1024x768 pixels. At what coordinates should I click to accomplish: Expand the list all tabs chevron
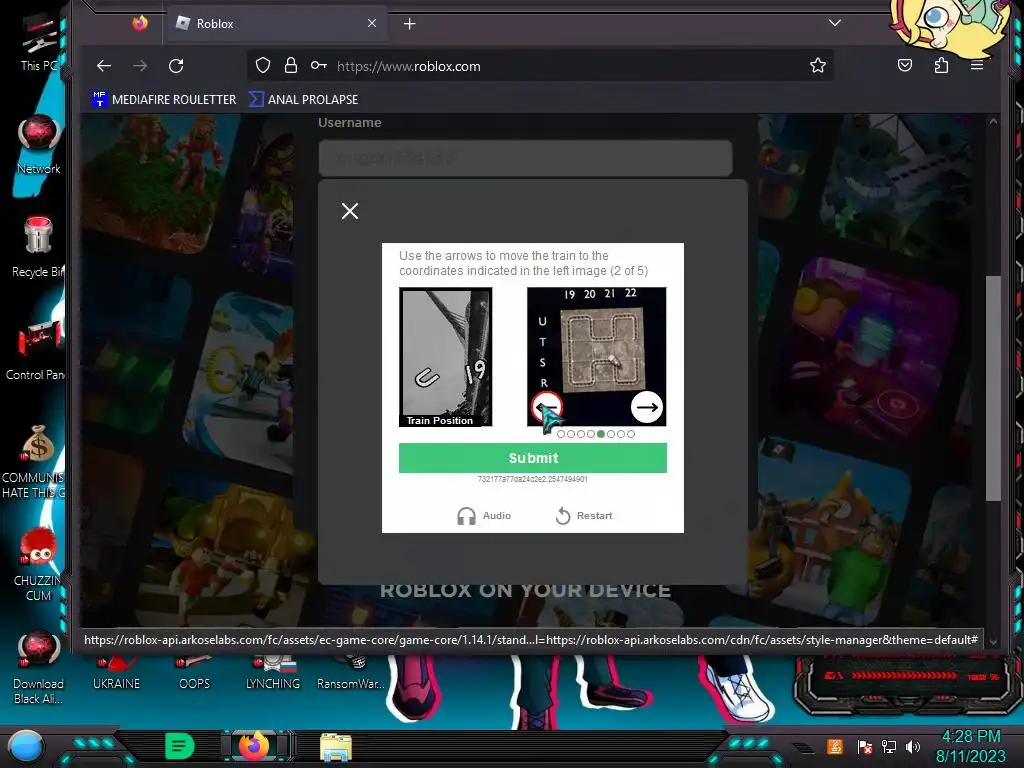(x=835, y=23)
